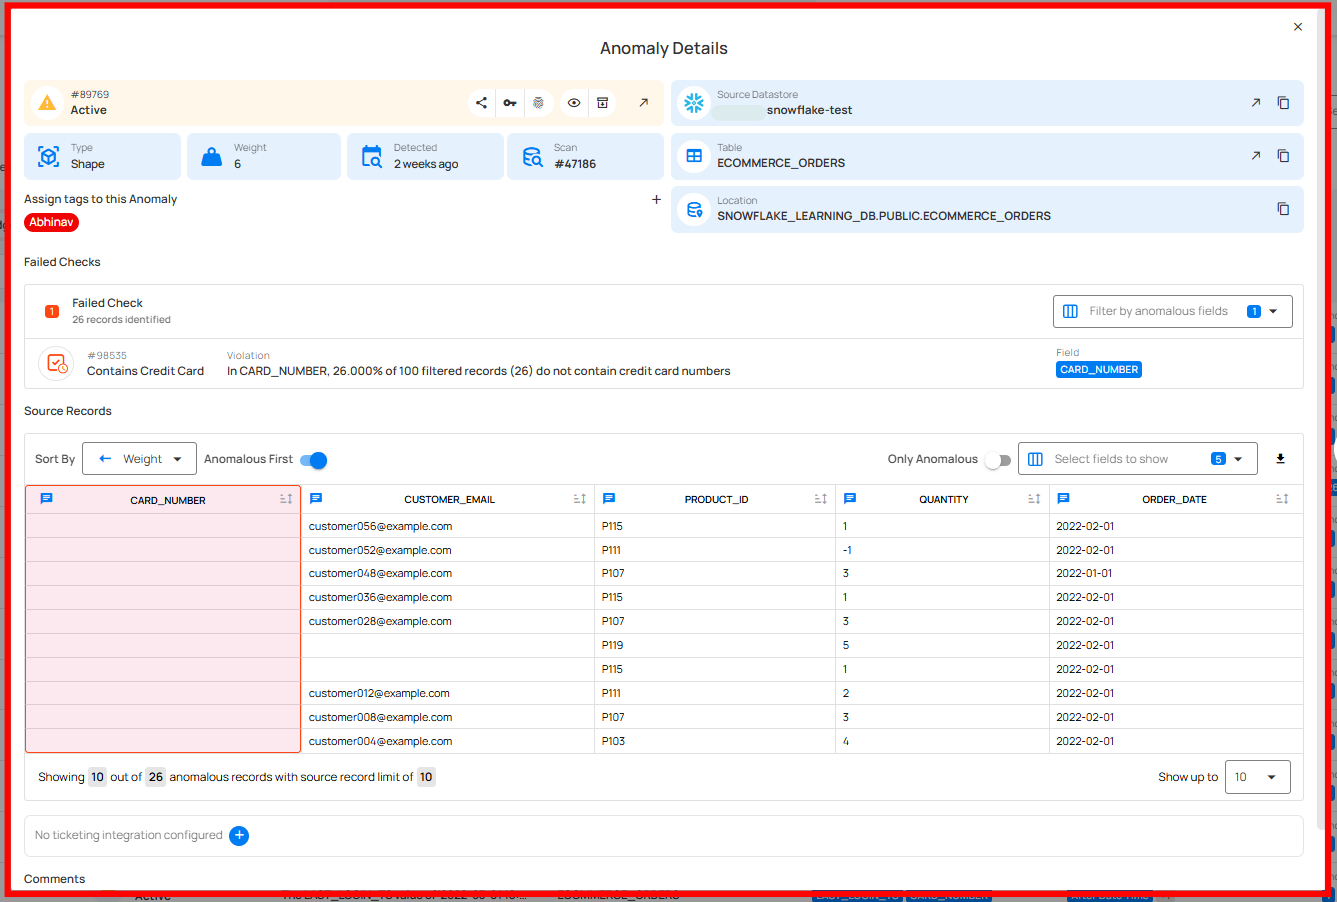The height and width of the screenshot is (902, 1337).
Task: Click the ORDER_DATE column header
Action: pyautogui.click(x=1174, y=499)
